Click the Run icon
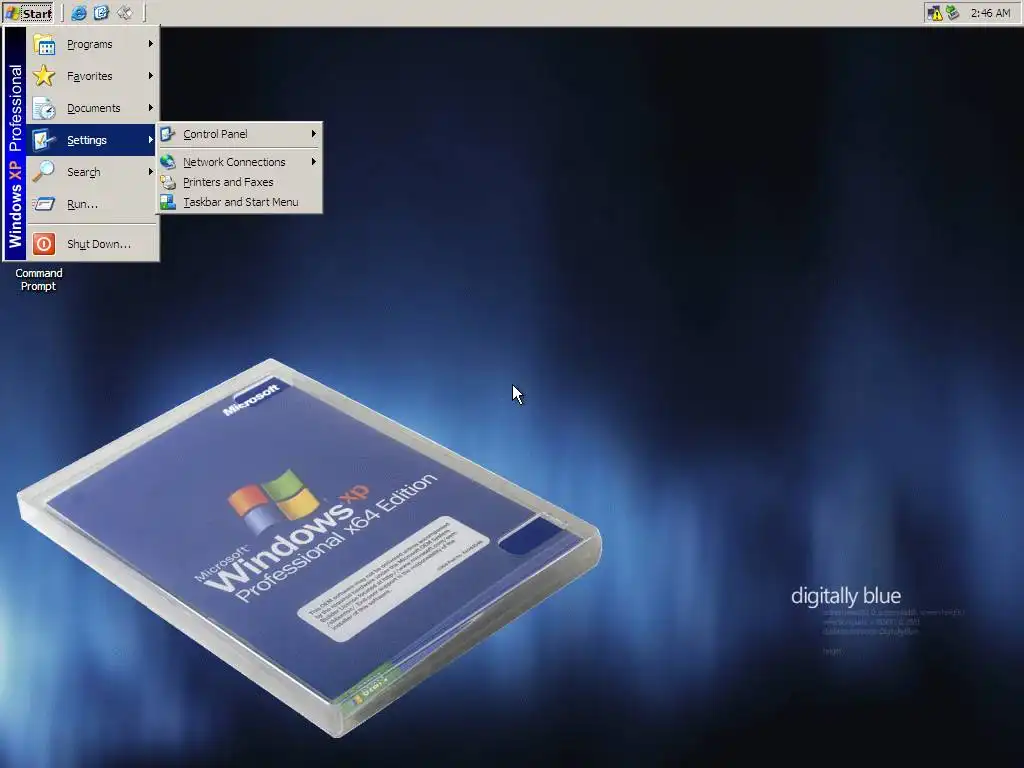Viewport: 1024px width, 768px height. pos(44,204)
